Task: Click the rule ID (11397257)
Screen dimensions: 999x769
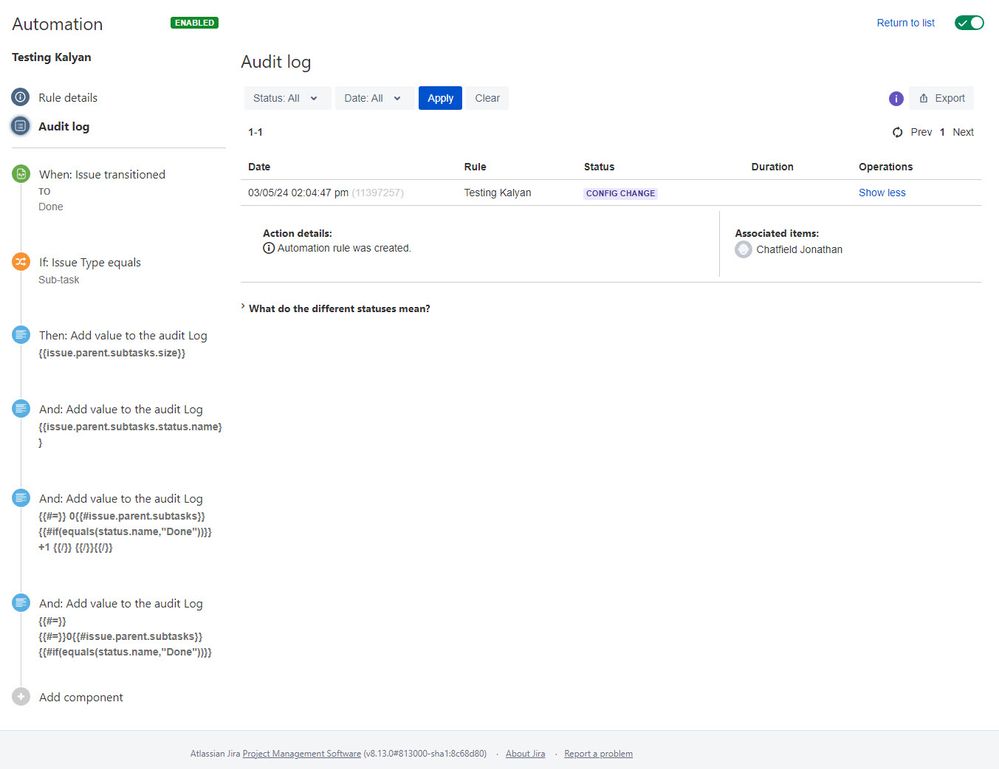Action: [x=377, y=192]
